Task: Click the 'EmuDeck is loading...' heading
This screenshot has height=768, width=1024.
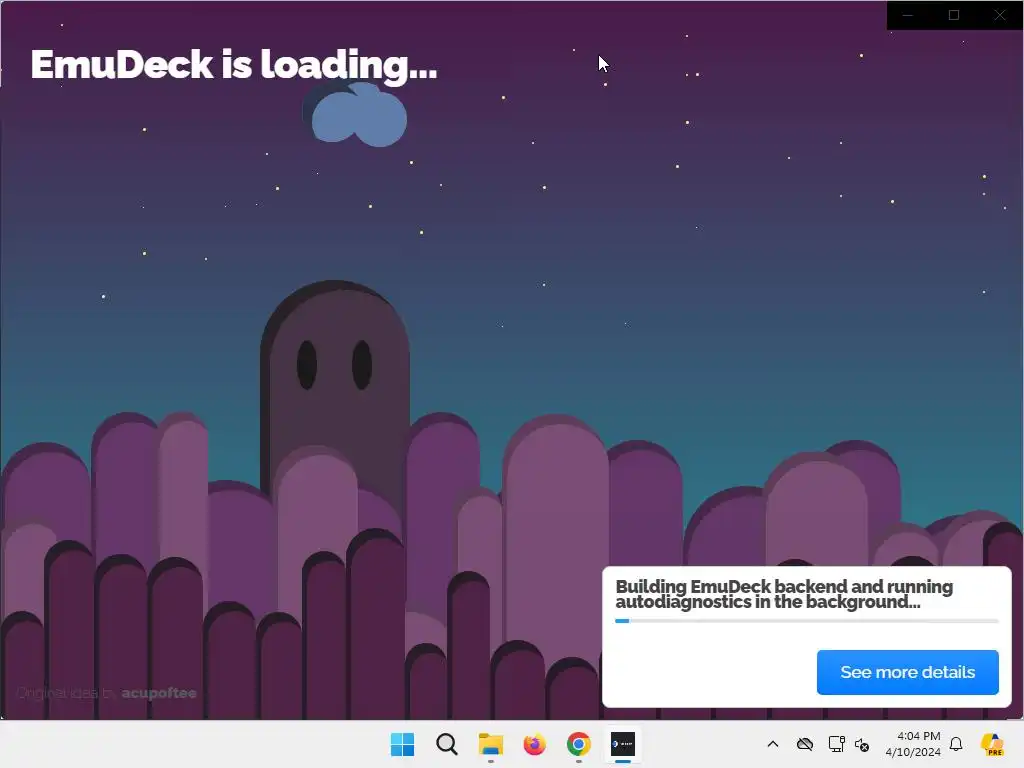Action: [x=234, y=65]
